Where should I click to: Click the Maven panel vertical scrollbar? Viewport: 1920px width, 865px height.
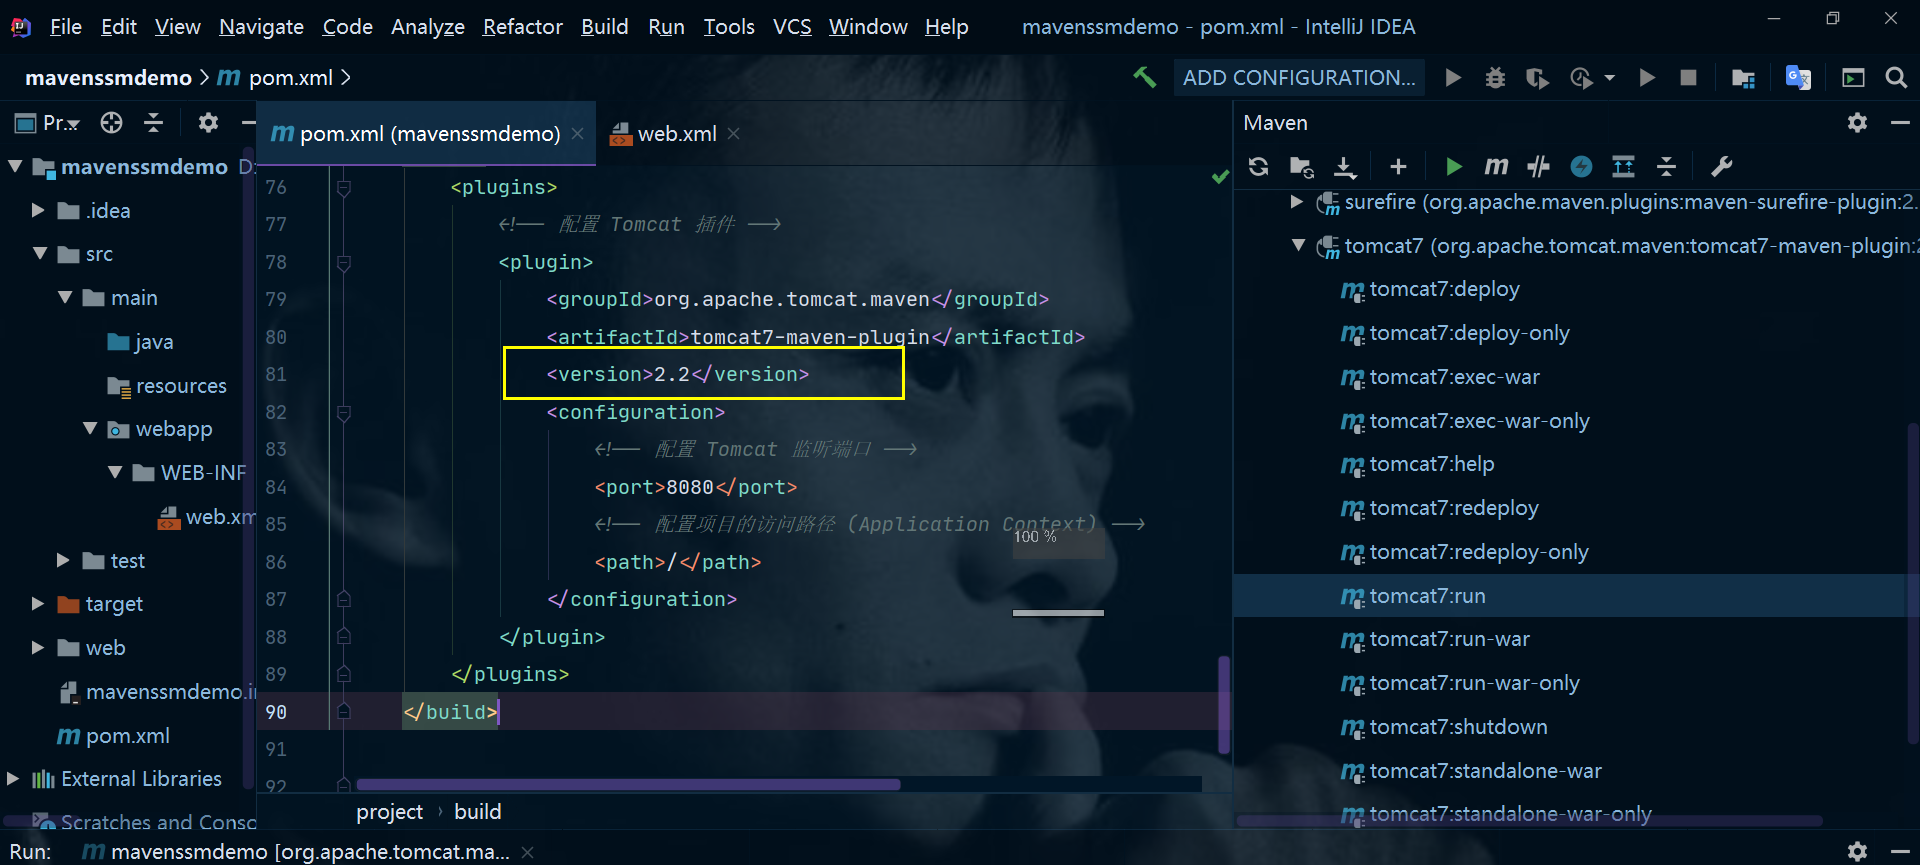tap(1913, 582)
